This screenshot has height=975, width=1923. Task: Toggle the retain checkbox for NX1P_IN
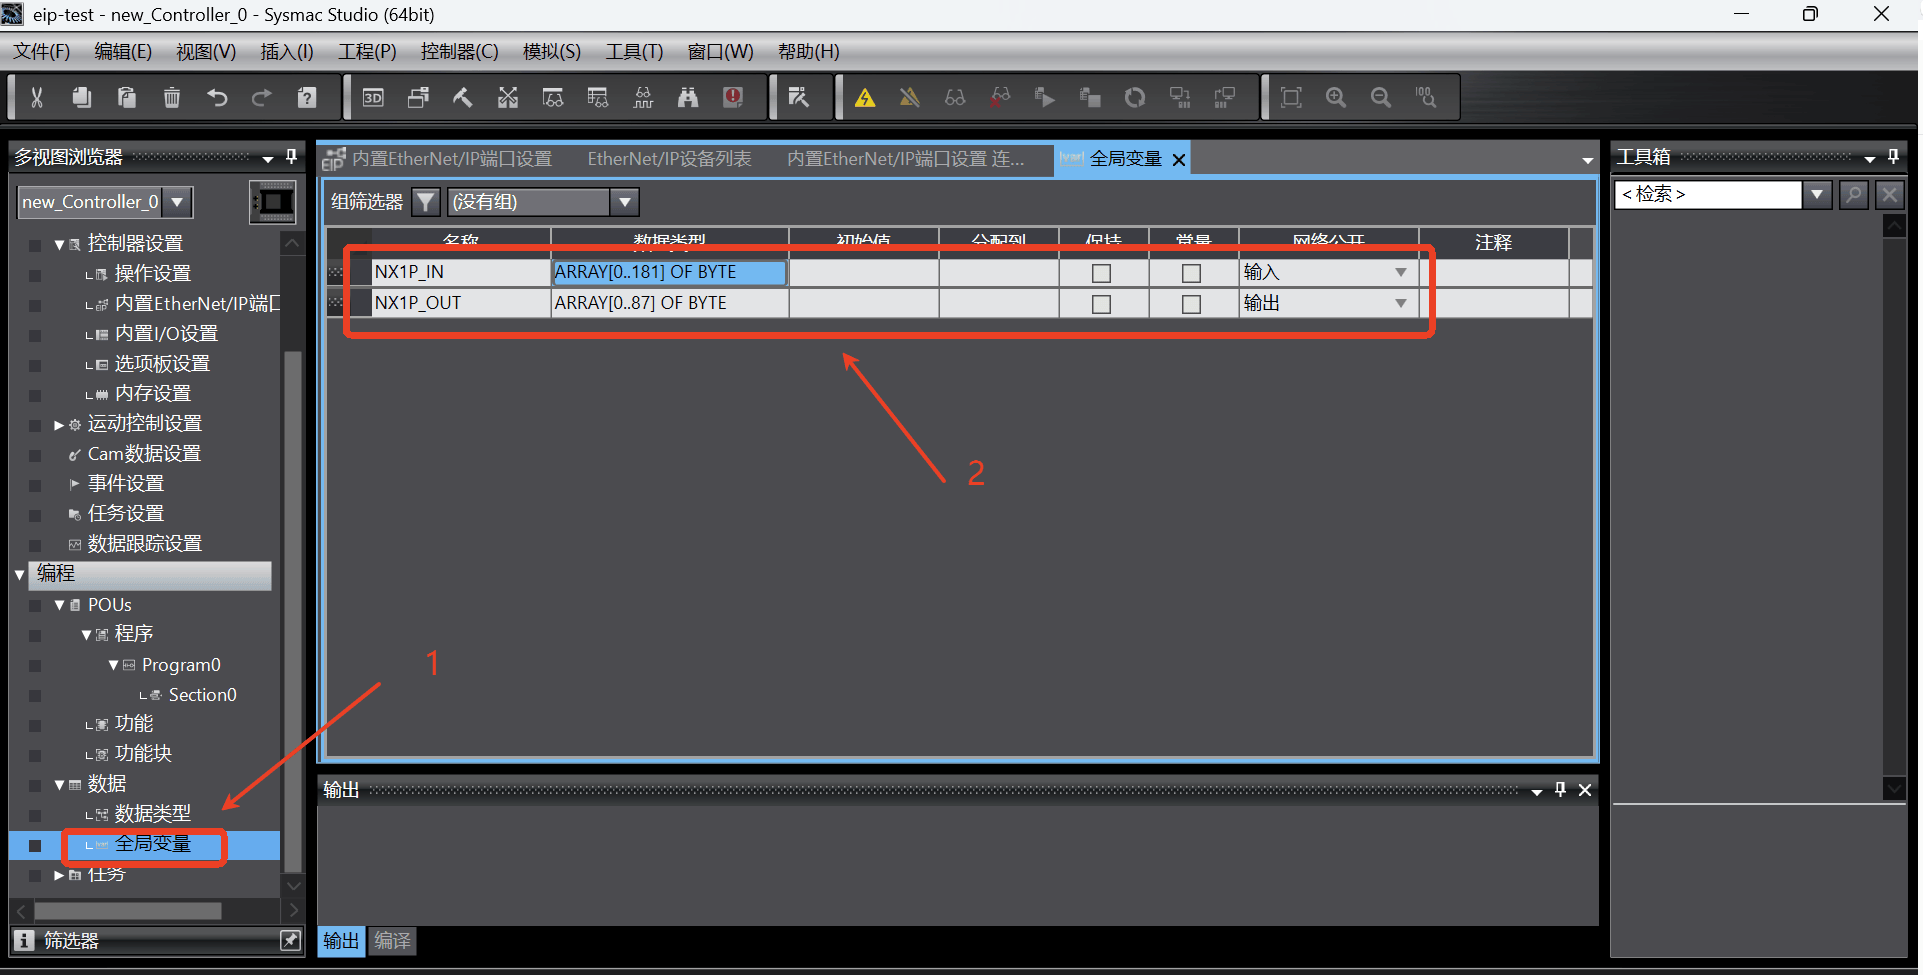(x=1102, y=273)
